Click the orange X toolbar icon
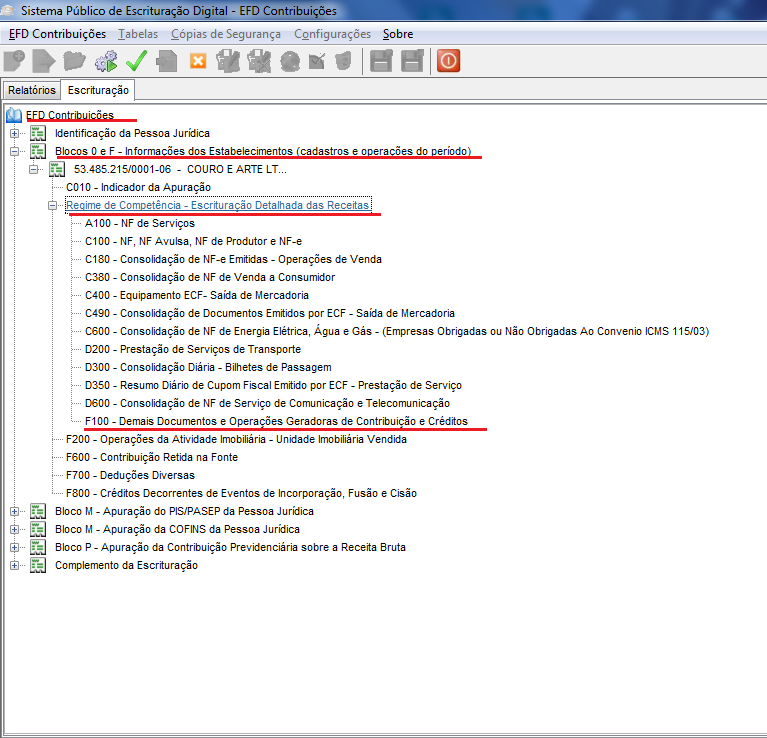Viewport: 767px width, 738px height. (198, 61)
